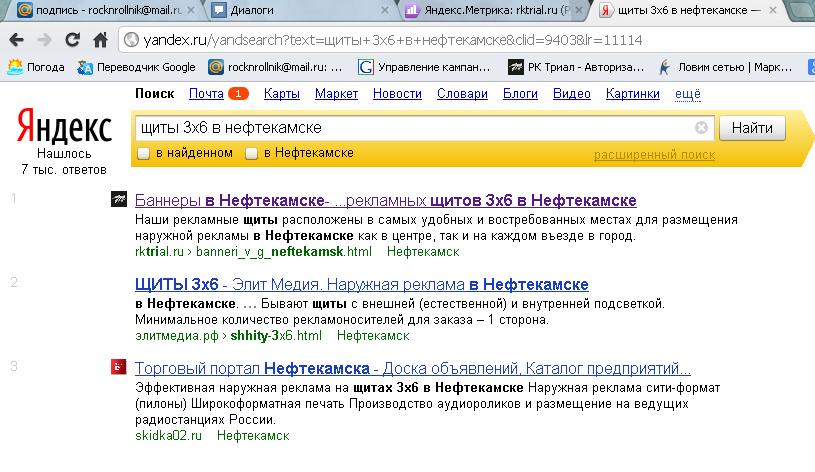This screenshot has width=815, height=472.
Task: Open Переводчик Google bookmark
Action: pos(136,67)
